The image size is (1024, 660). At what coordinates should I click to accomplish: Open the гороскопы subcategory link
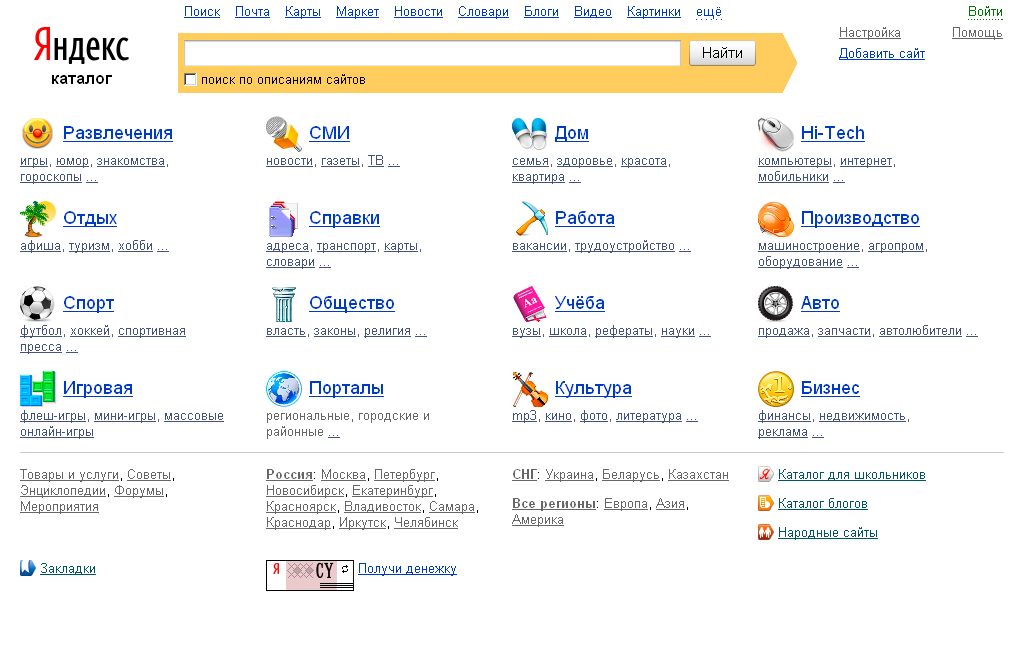coord(51,177)
